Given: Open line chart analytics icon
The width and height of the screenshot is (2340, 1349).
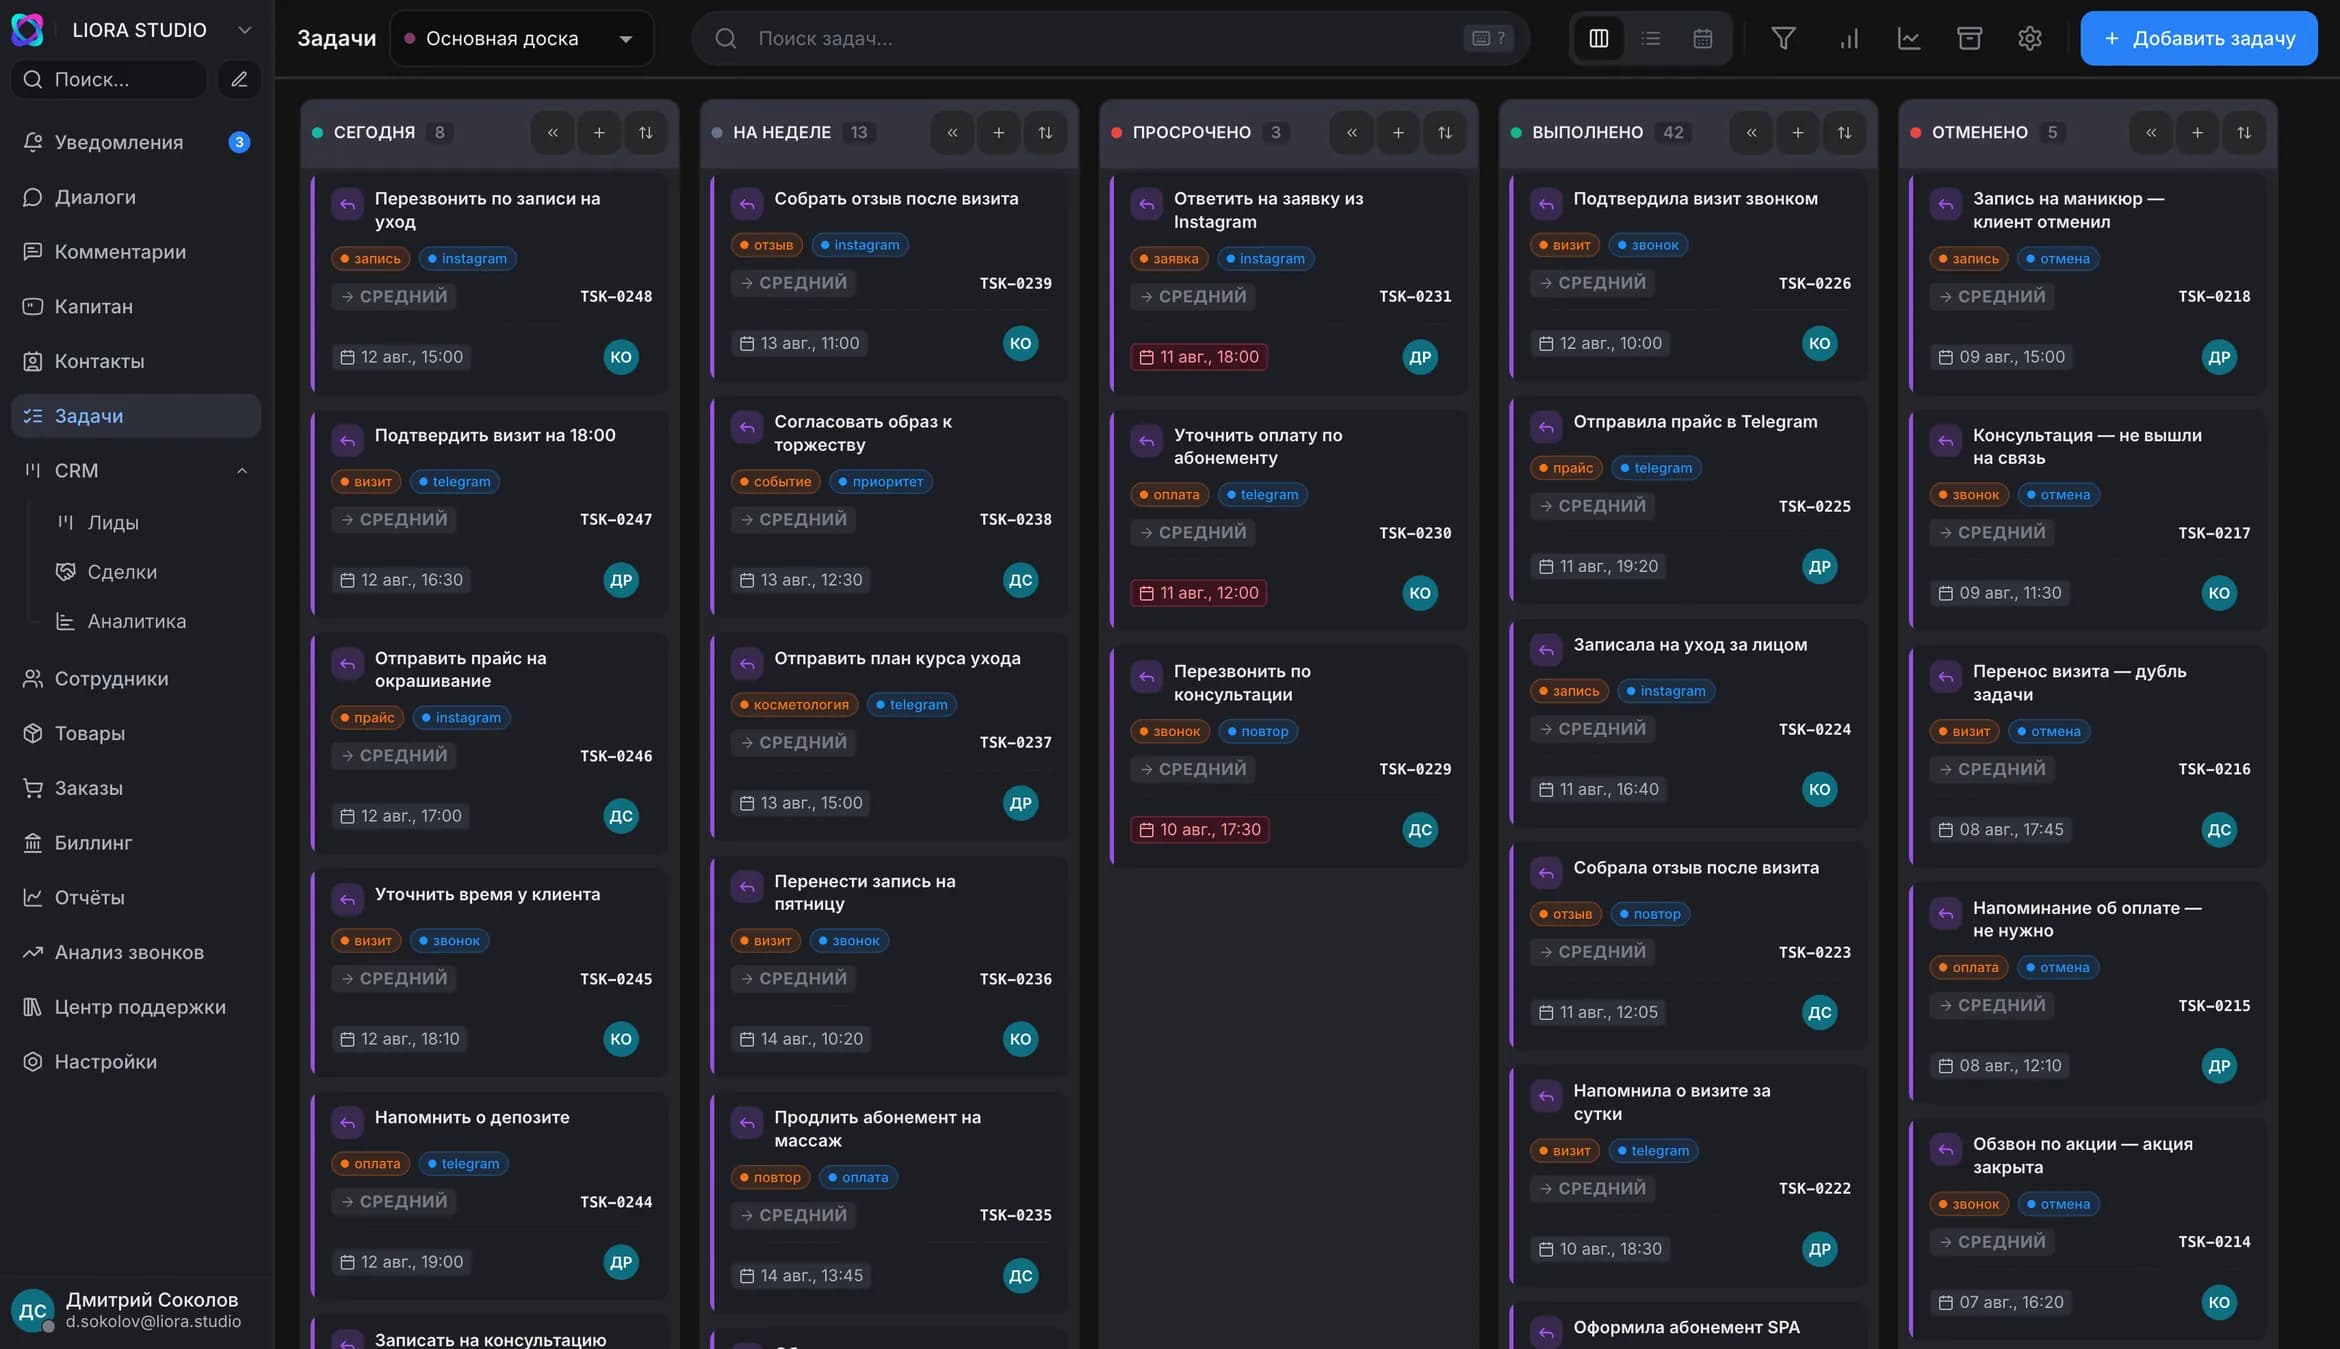Looking at the screenshot, I should click(x=1909, y=38).
